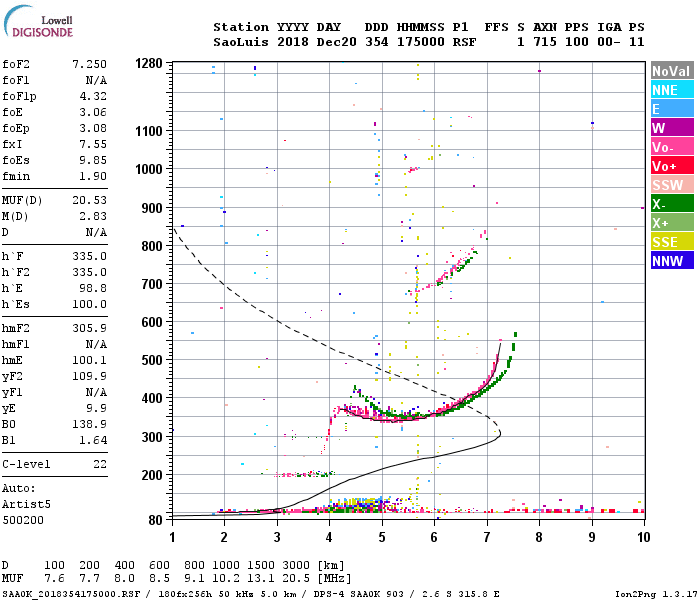Click the h`Es value 100.0
This screenshot has width=700, height=600.
pos(89,304)
